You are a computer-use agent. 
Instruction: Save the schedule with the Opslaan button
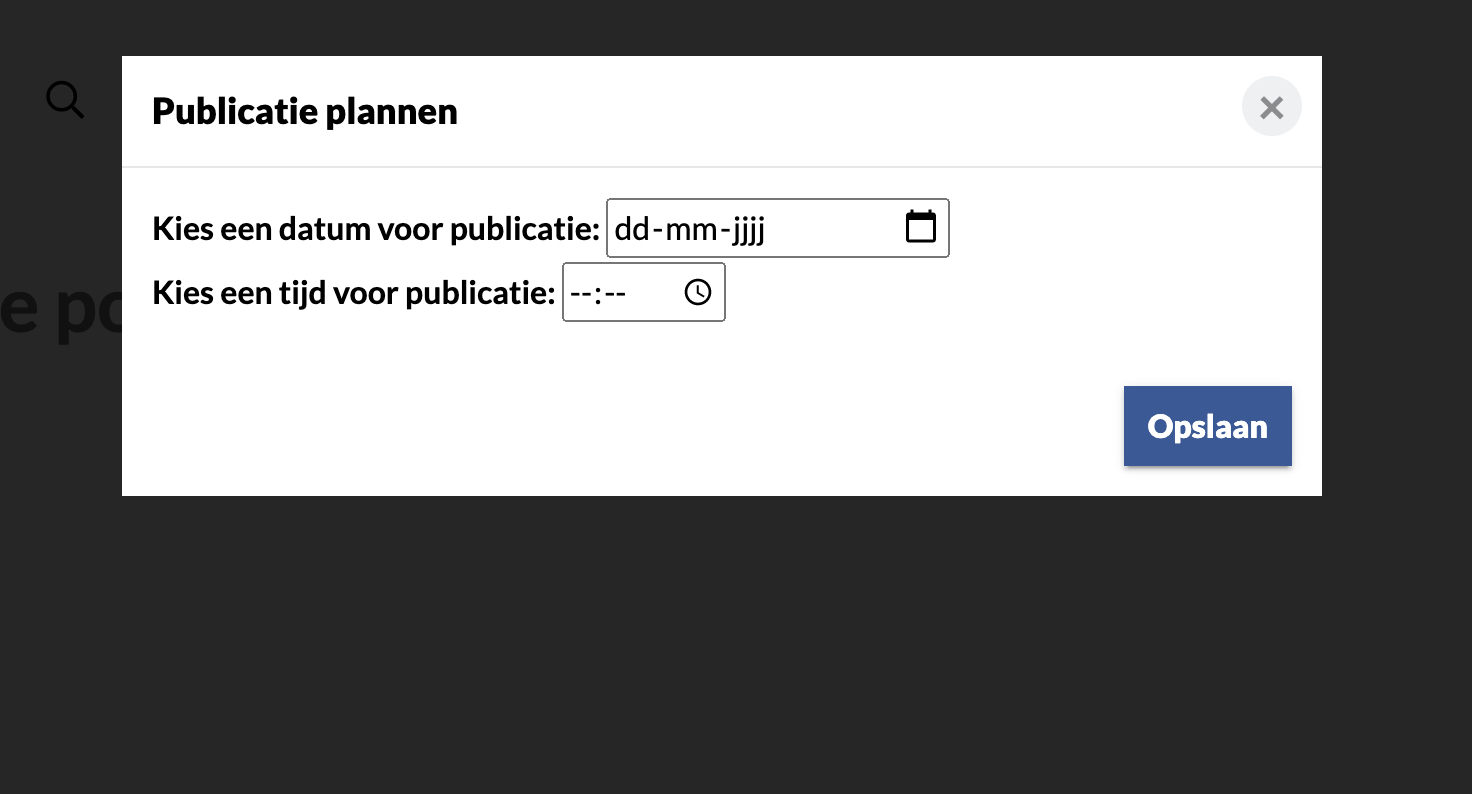pyautogui.click(x=1207, y=426)
